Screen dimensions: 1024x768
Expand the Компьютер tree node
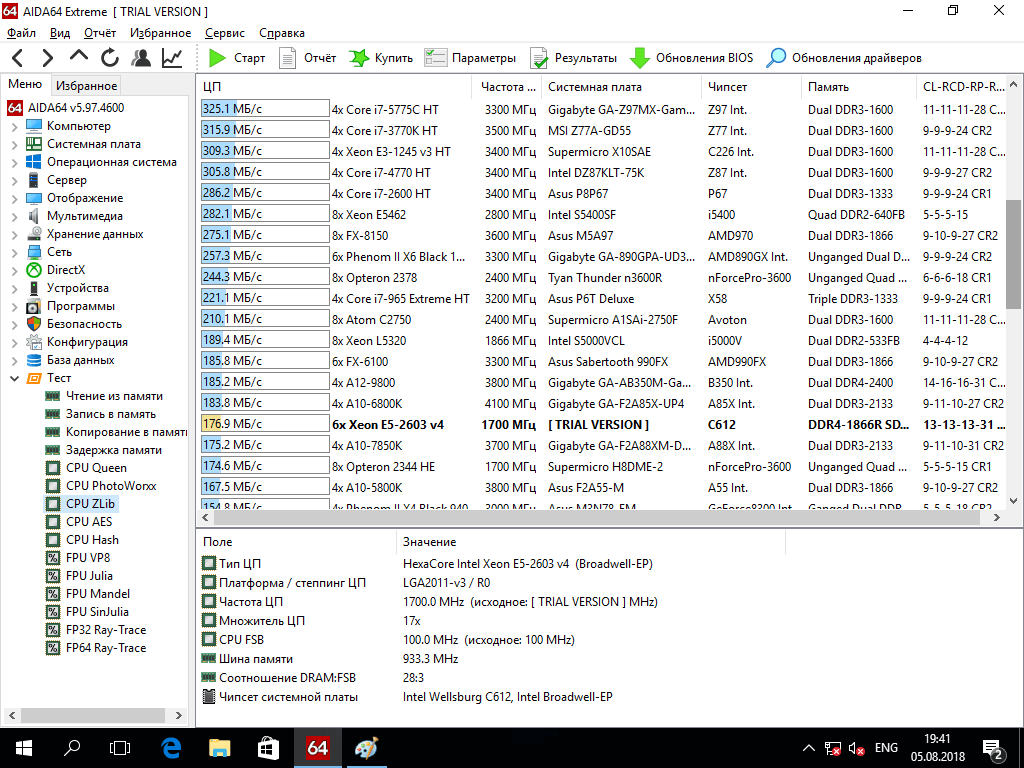pos(14,126)
